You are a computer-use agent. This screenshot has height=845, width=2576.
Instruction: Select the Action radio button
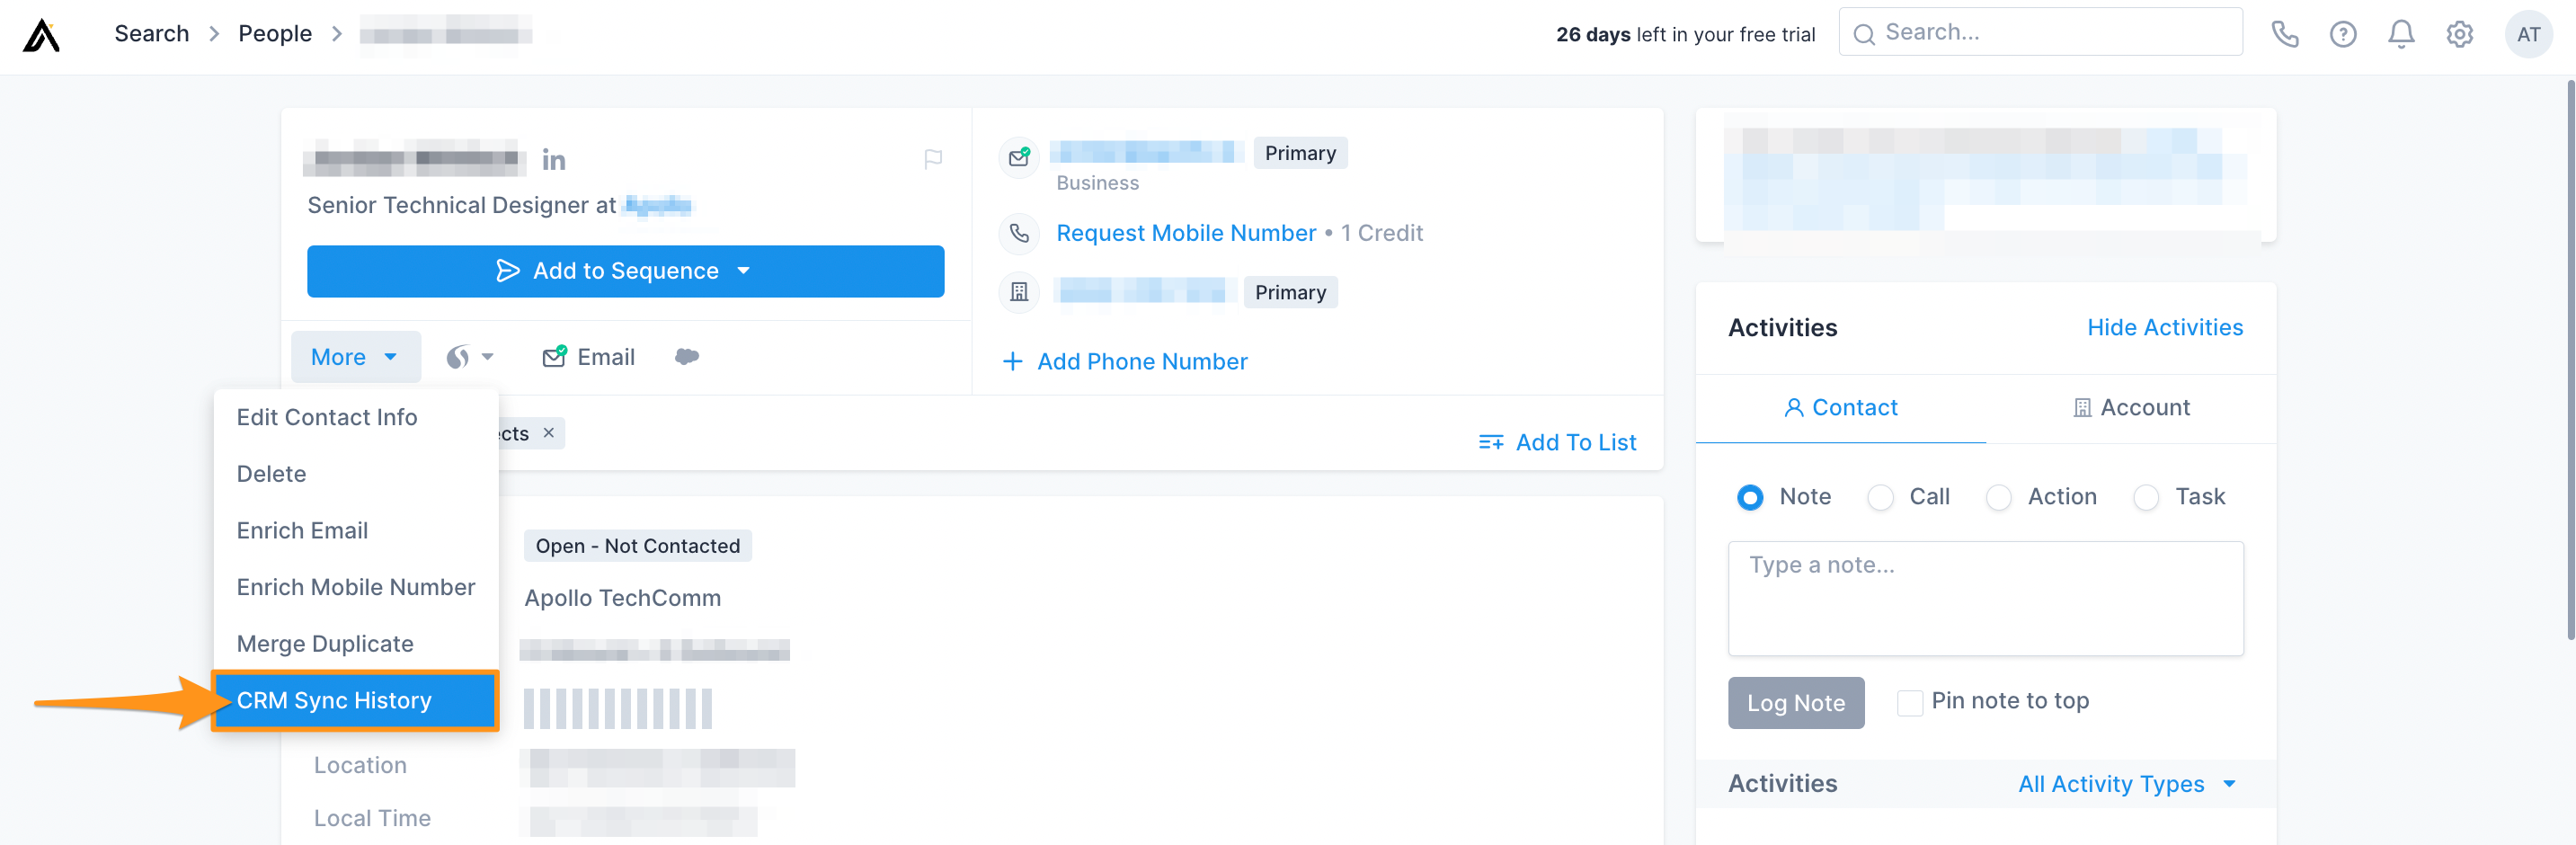coord(1997,497)
